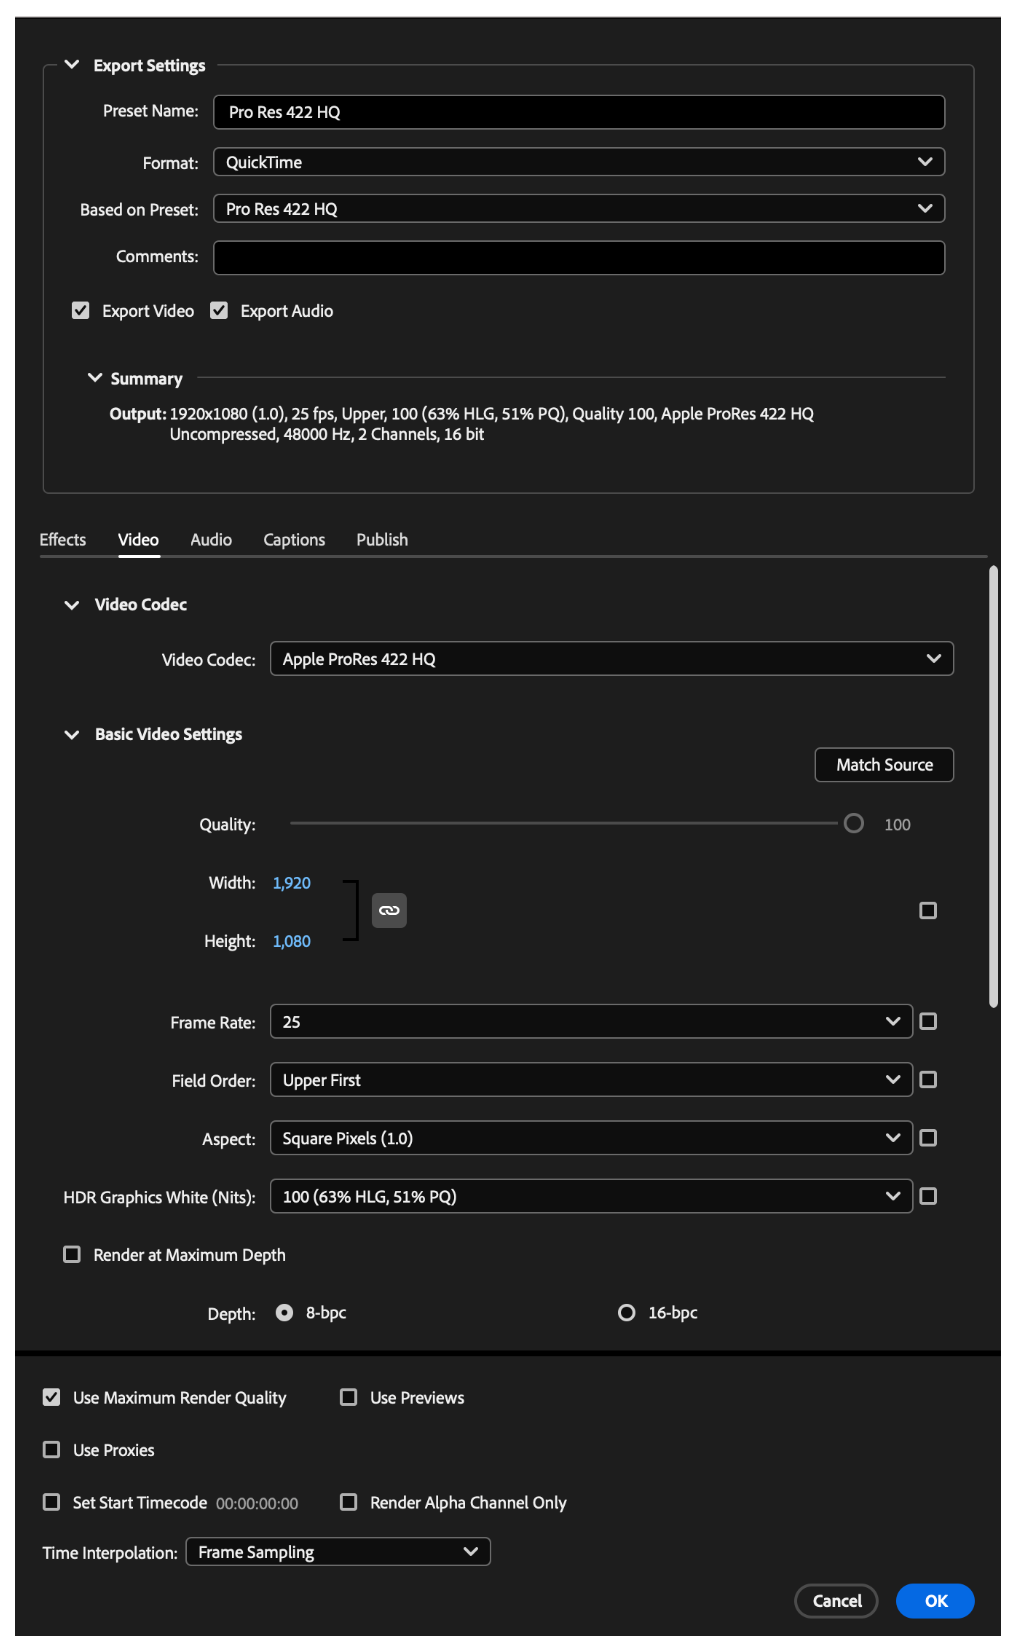Image resolution: width=1019 pixels, height=1642 pixels.
Task: Open the Captions tab
Action: pos(294,540)
